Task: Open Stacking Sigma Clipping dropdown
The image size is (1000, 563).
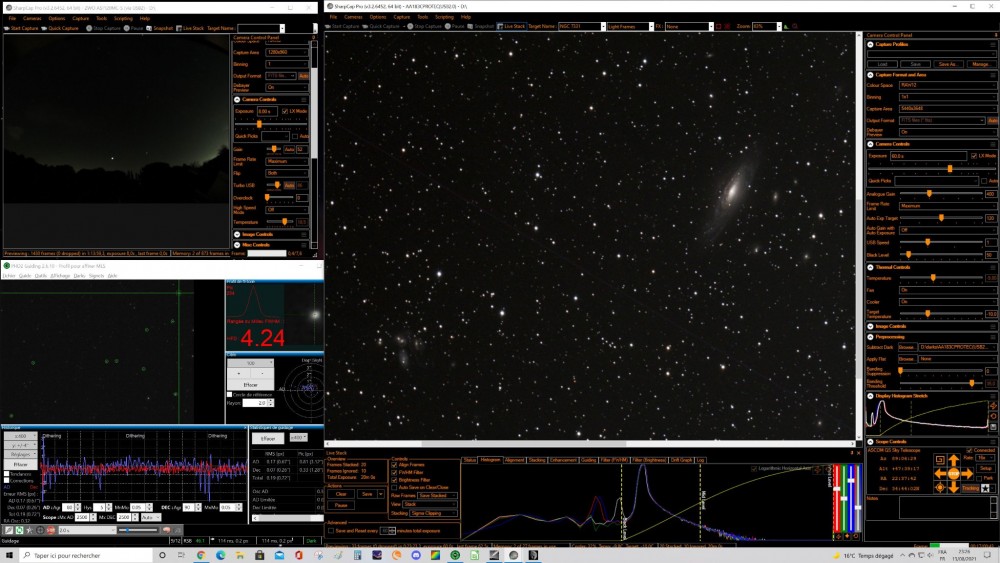Action: click(432, 513)
